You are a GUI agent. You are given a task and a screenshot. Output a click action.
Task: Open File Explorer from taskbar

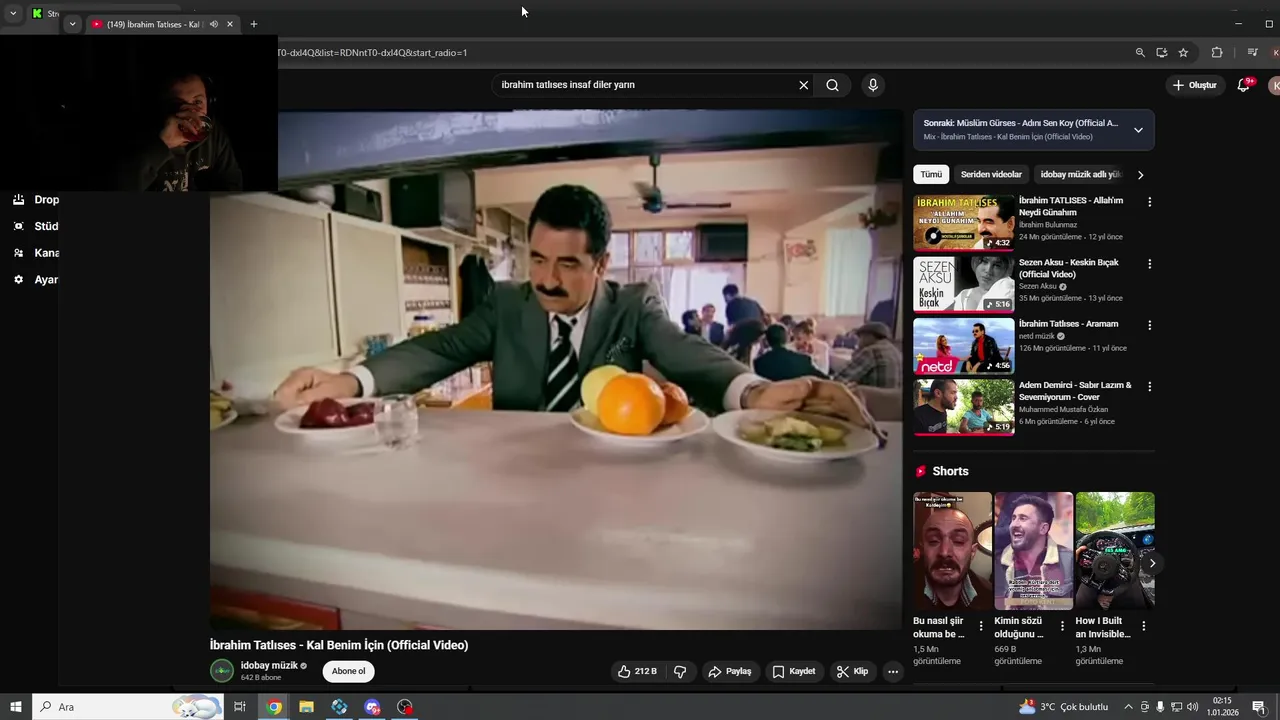(x=306, y=707)
